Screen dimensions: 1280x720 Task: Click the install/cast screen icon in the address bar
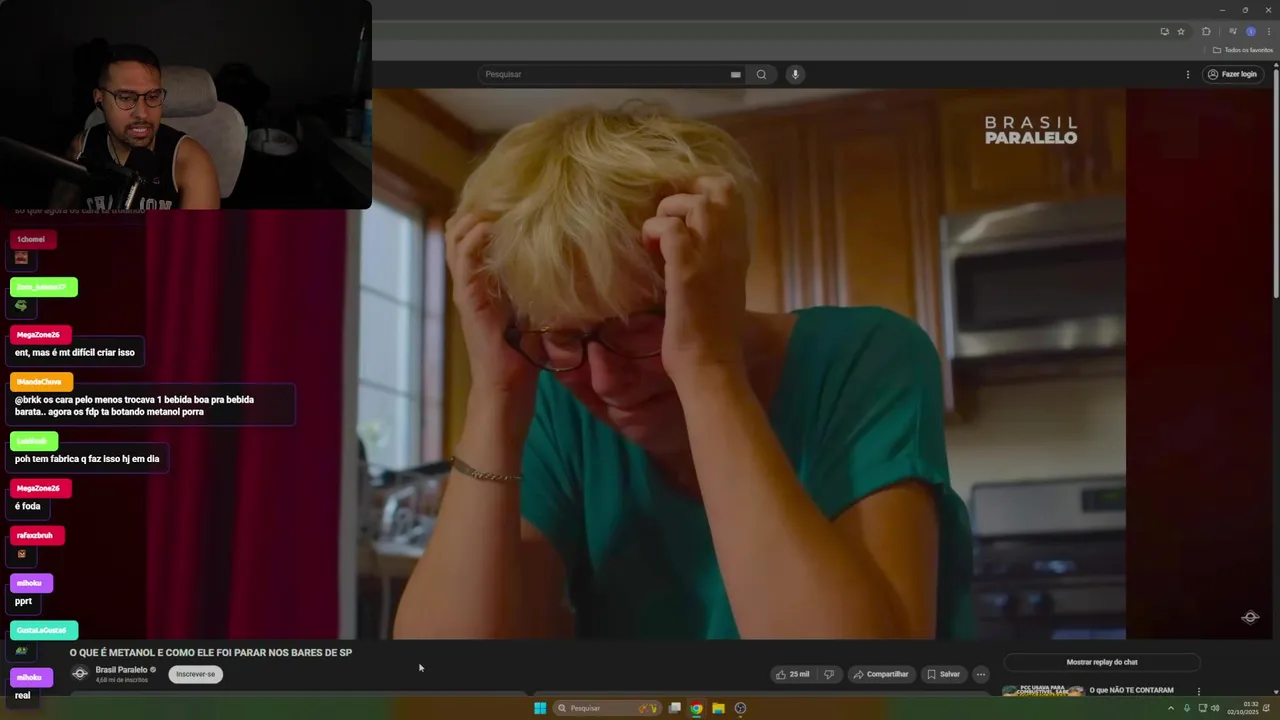[x=1164, y=31]
